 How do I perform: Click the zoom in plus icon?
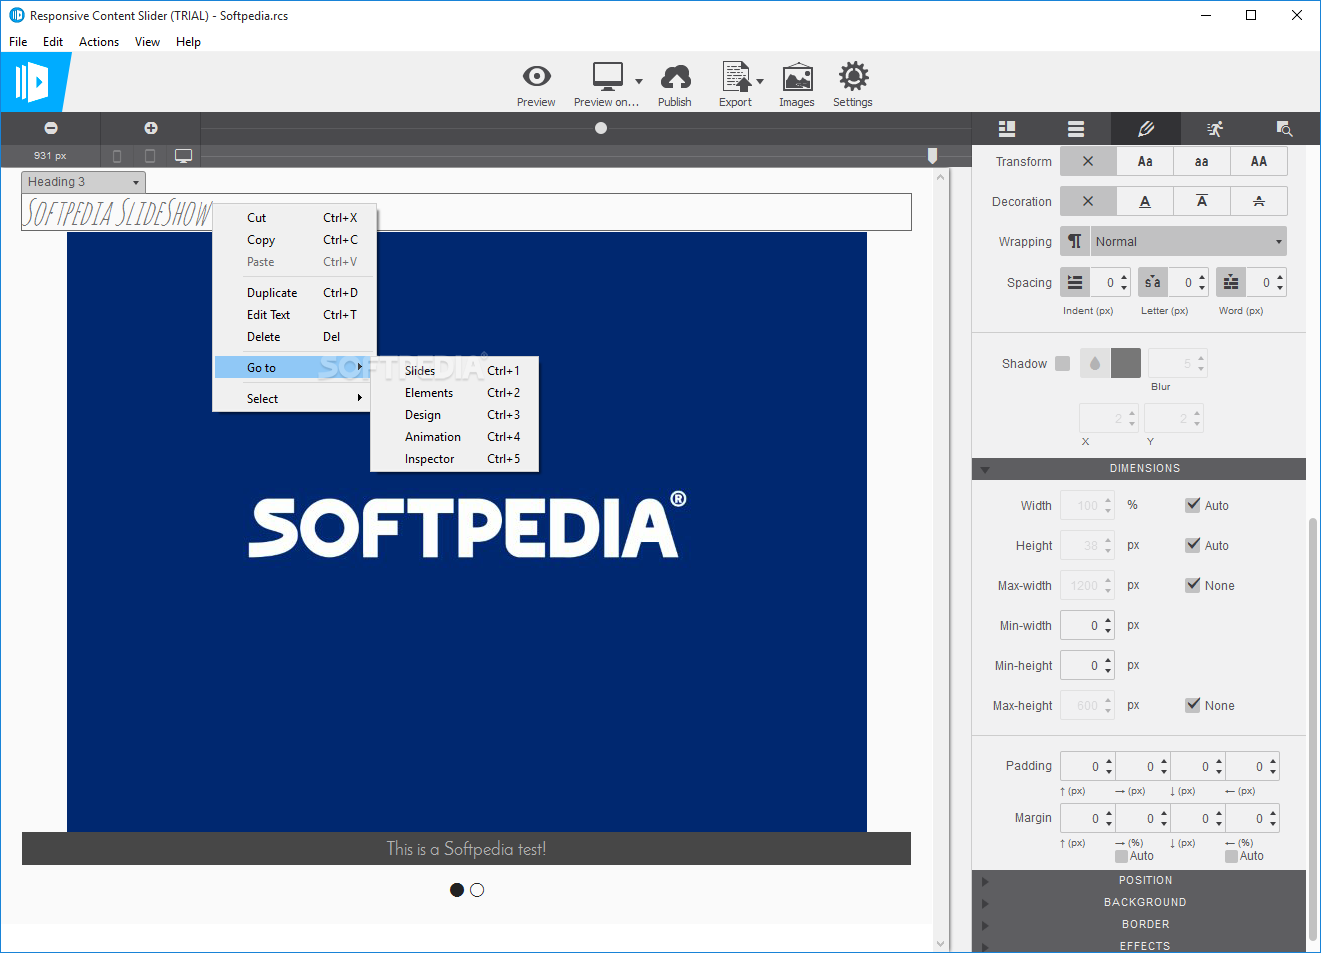tap(151, 128)
